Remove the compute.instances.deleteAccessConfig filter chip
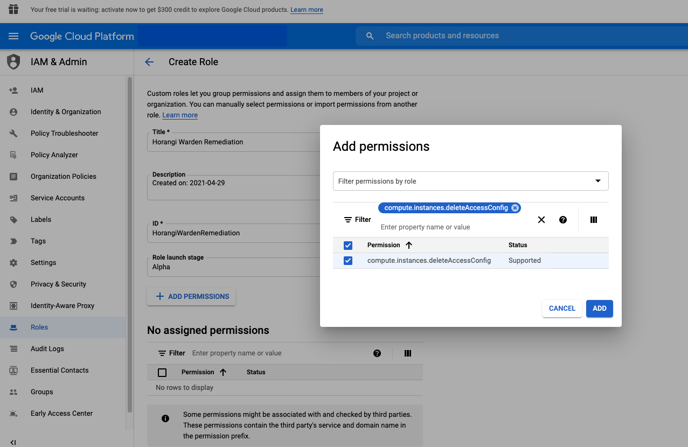 point(515,207)
